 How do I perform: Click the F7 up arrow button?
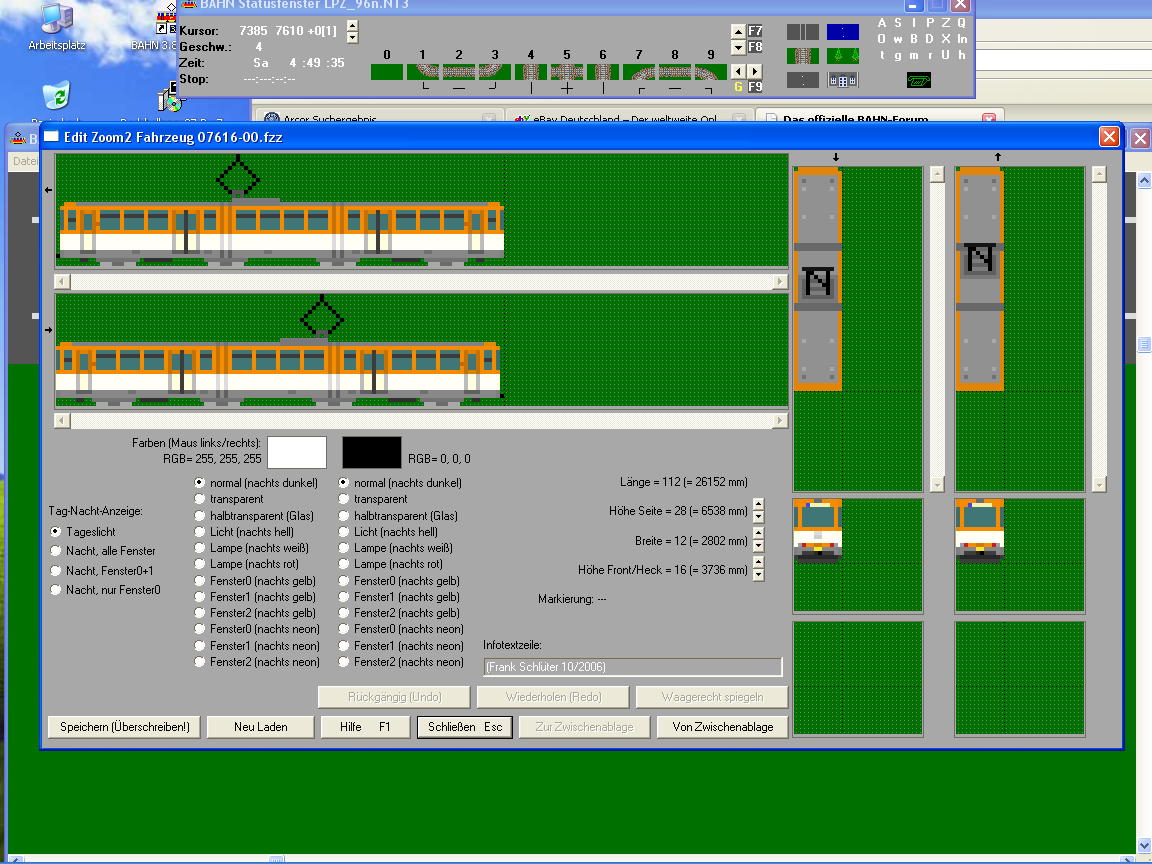[738, 31]
